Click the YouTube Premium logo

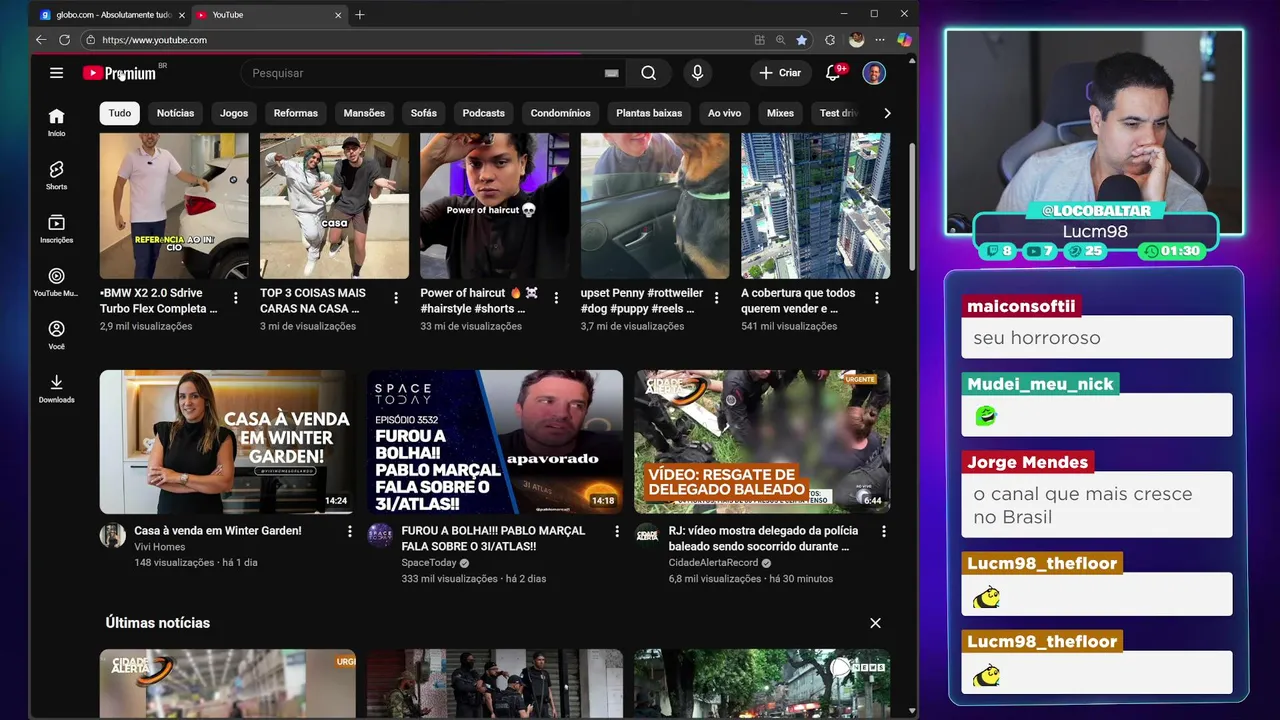click(120, 73)
